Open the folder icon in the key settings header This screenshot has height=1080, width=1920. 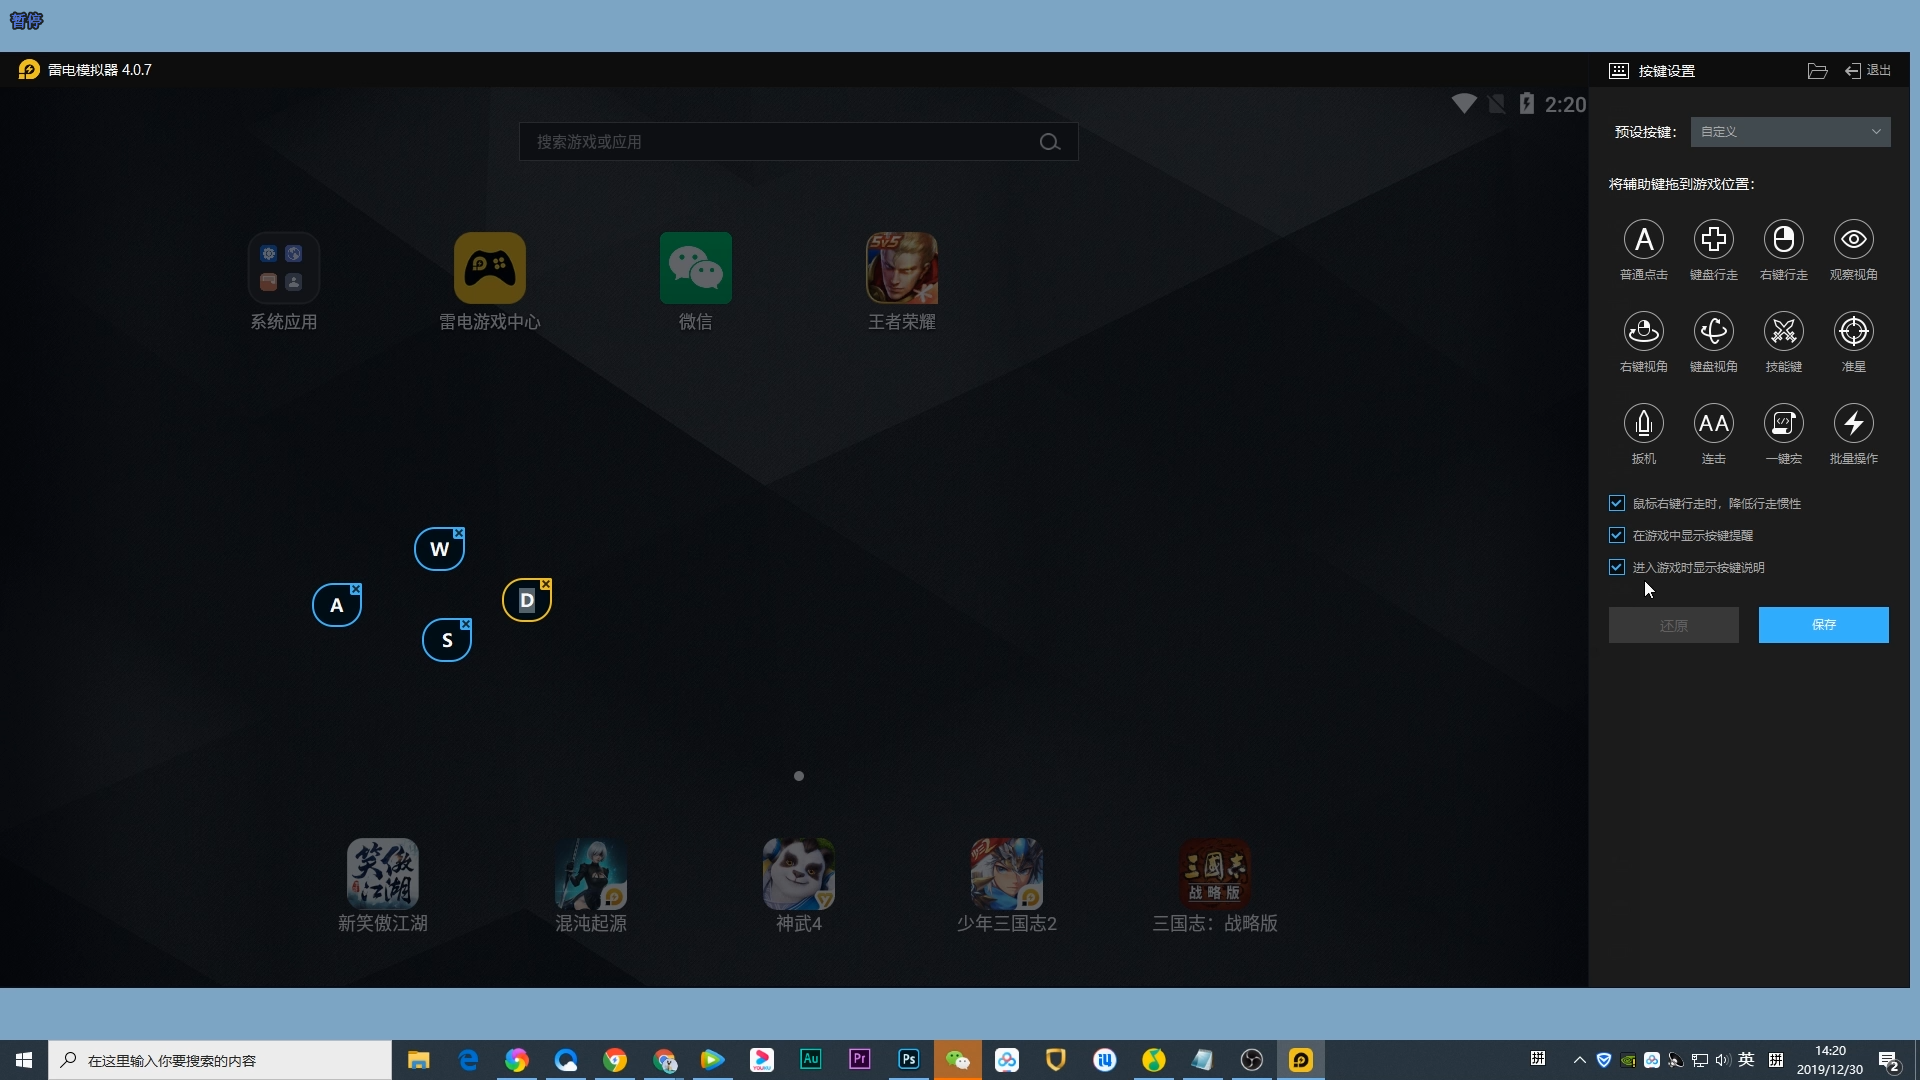(1817, 71)
